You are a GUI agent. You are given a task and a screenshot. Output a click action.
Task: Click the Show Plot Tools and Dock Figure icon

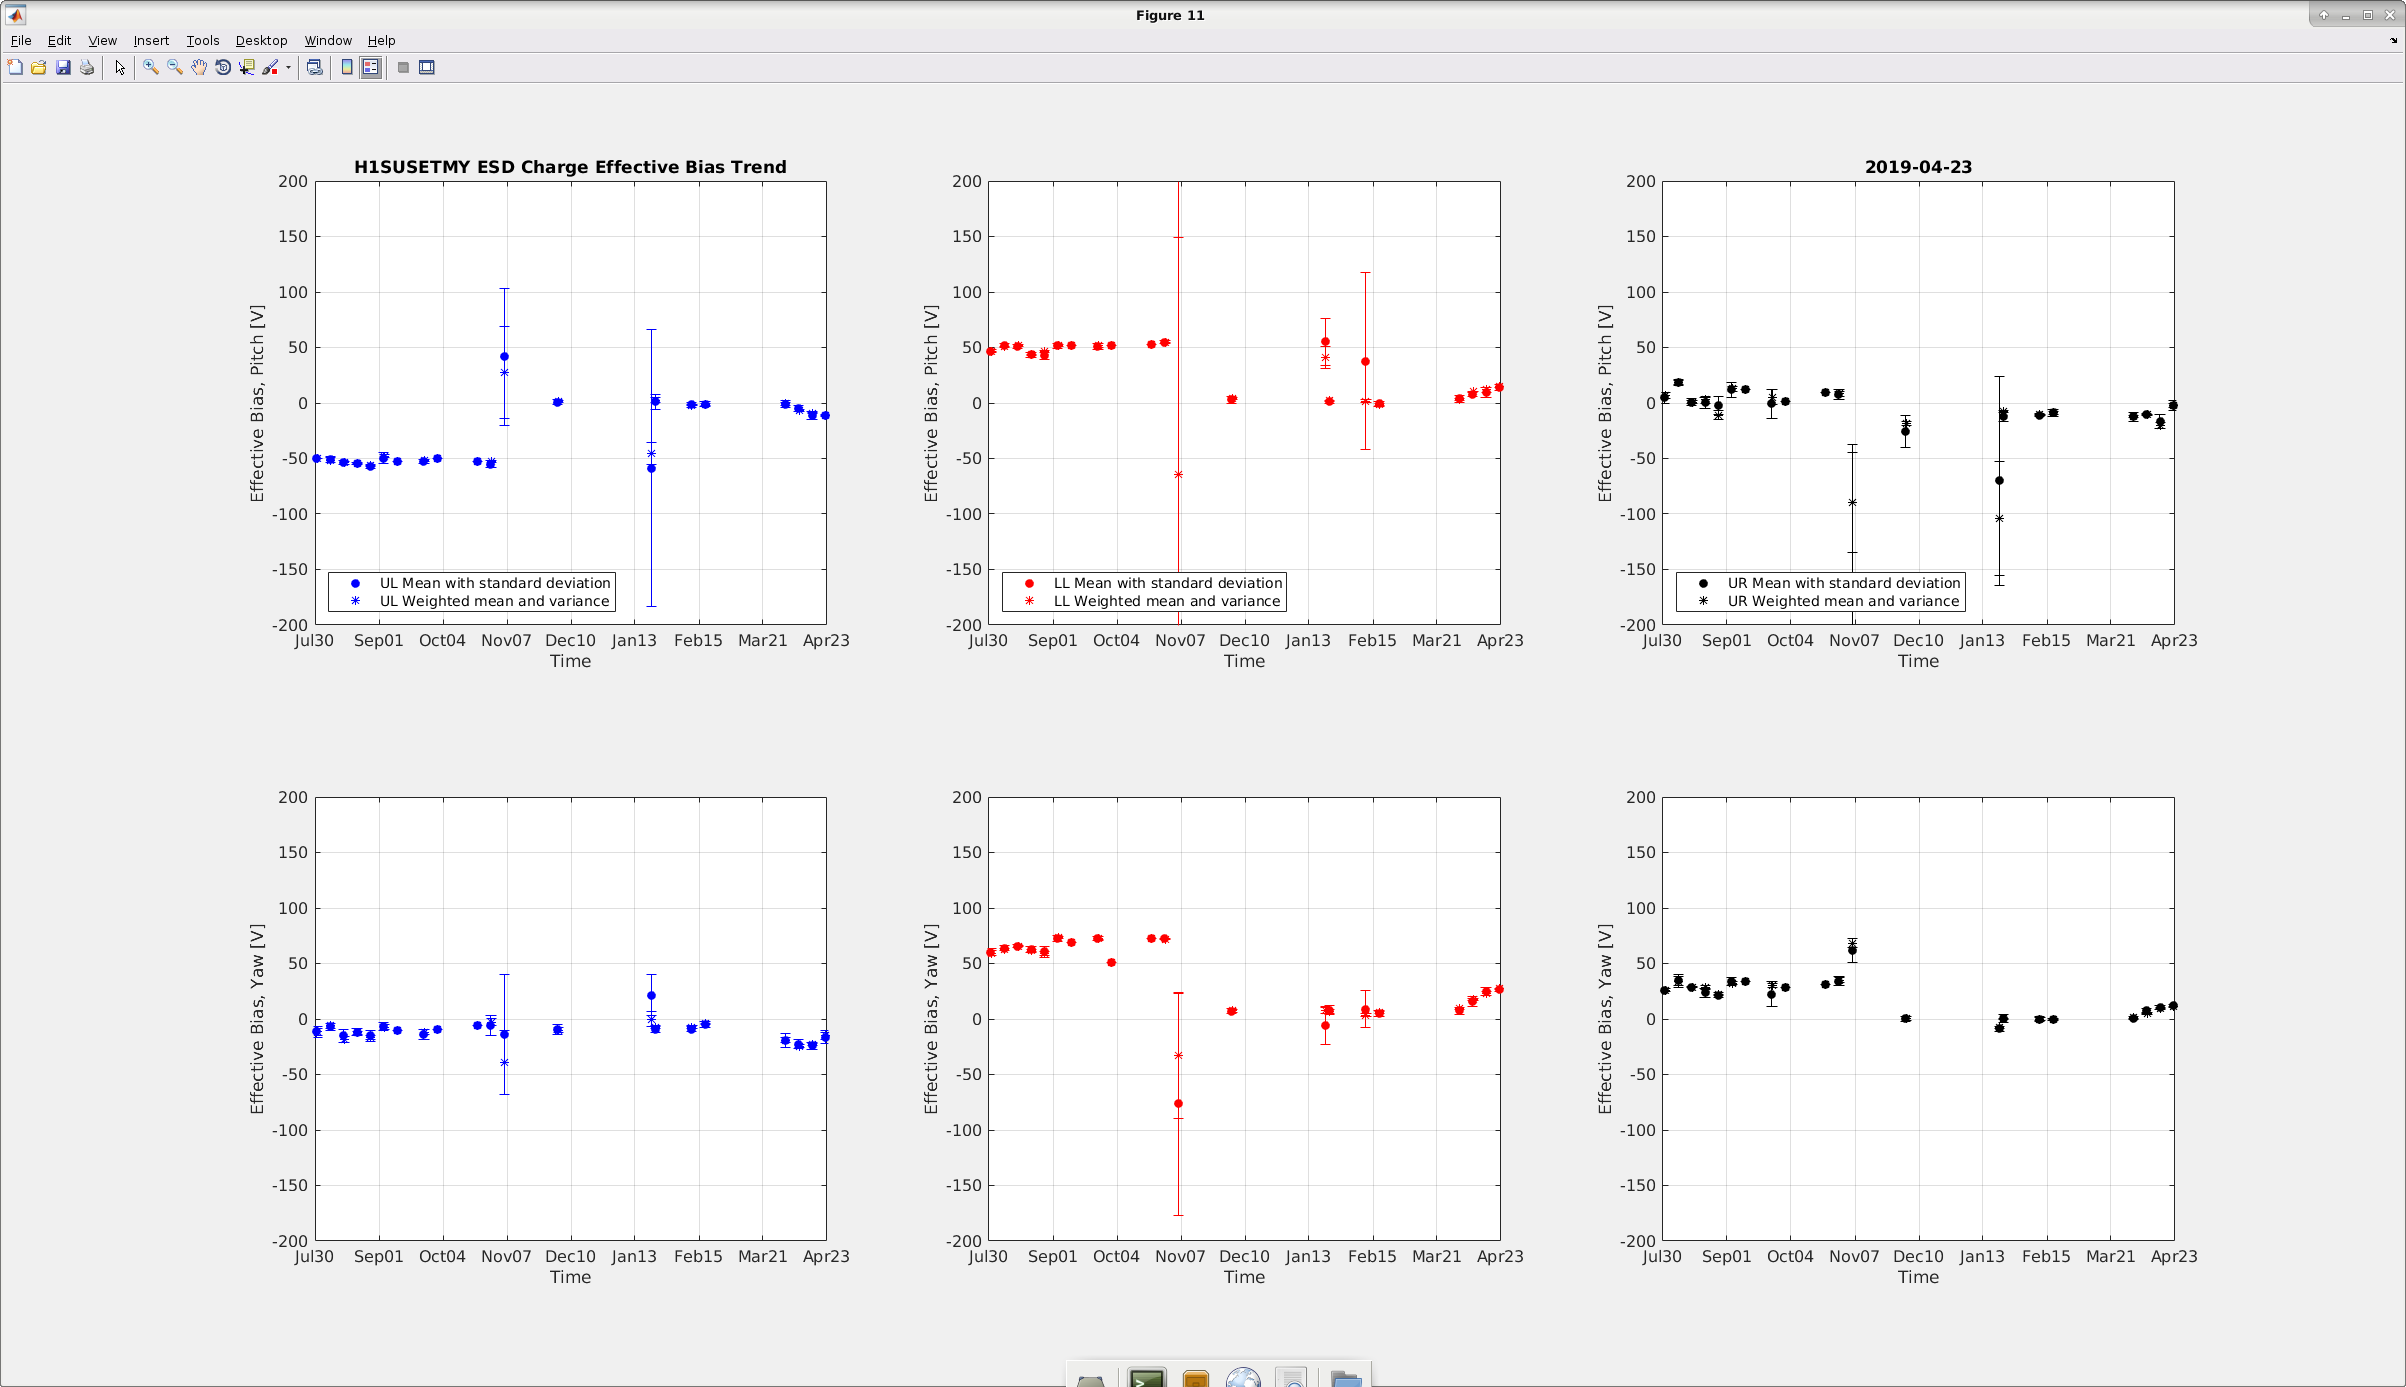[x=427, y=68]
